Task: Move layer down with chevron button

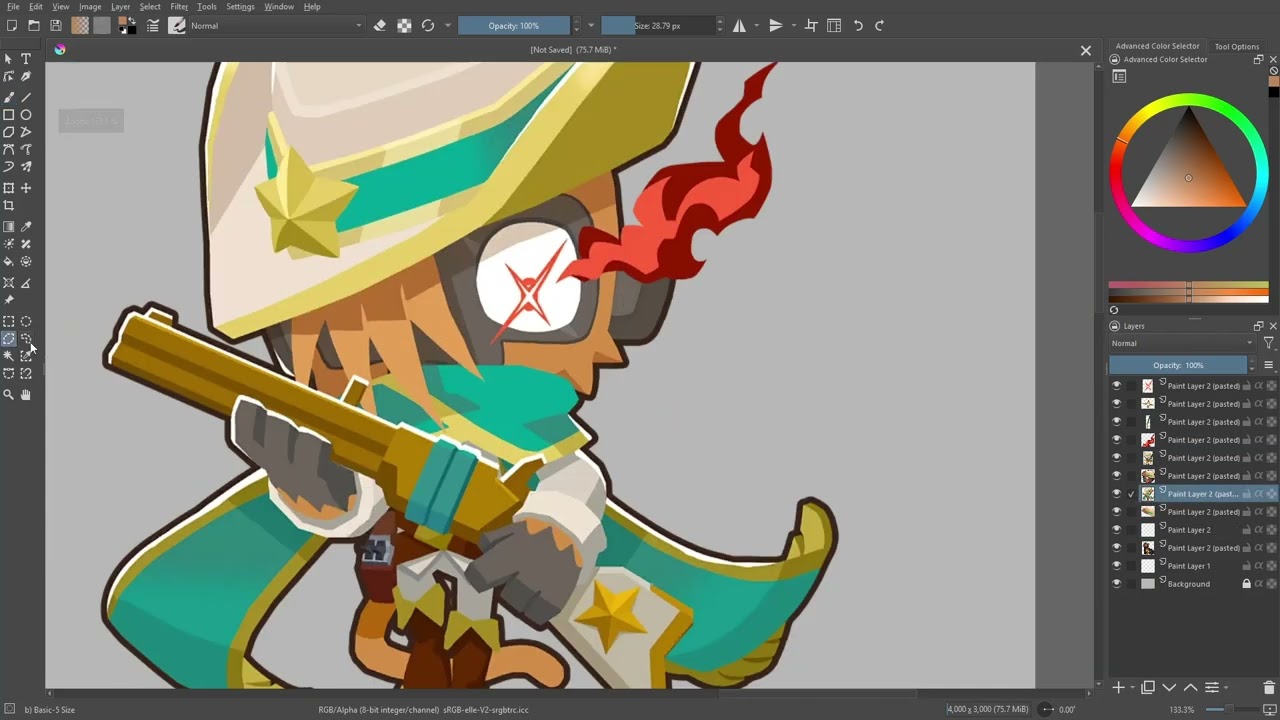Action: pos(1169,688)
